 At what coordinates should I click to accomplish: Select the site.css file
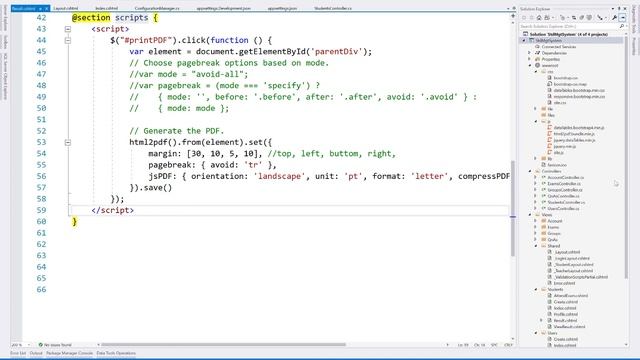click(560, 103)
